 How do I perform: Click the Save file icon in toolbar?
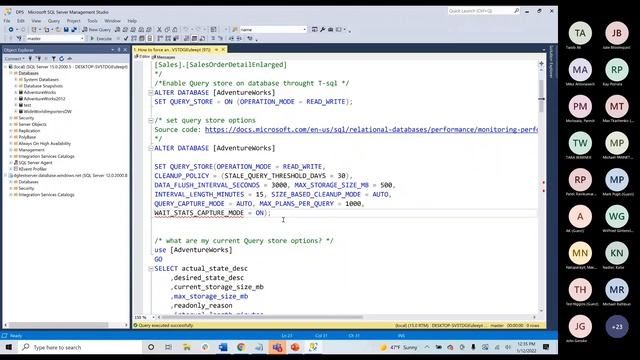(x=66, y=29)
